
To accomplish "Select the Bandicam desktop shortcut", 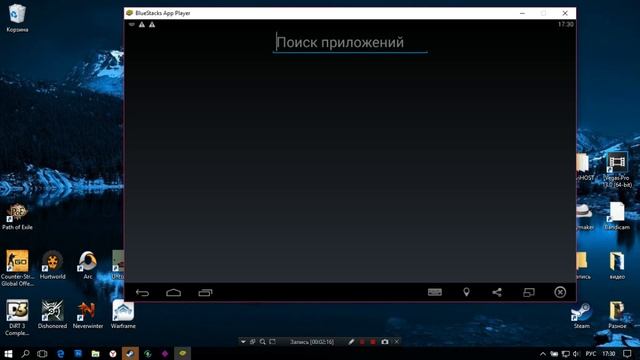I will [617, 216].
